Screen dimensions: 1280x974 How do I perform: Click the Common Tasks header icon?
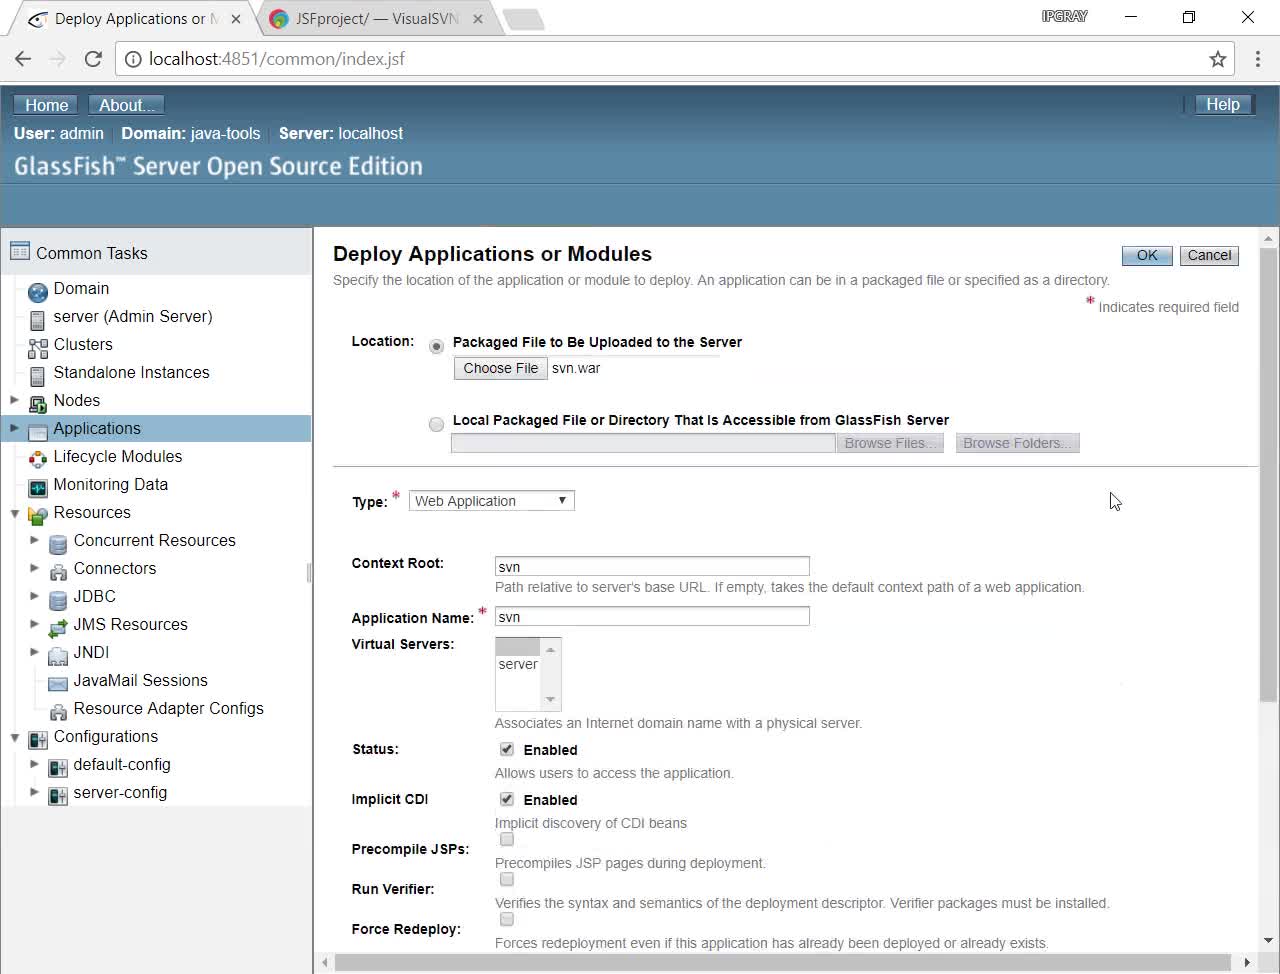pos(20,251)
